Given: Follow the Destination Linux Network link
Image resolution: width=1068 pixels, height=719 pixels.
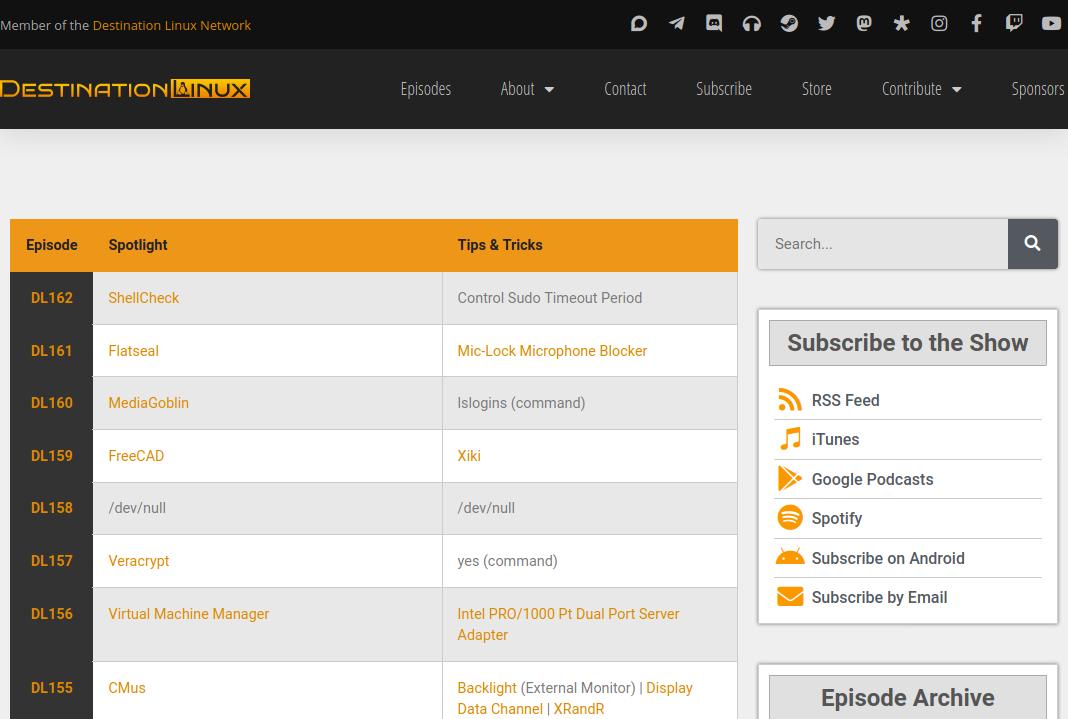Looking at the screenshot, I should [172, 25].
